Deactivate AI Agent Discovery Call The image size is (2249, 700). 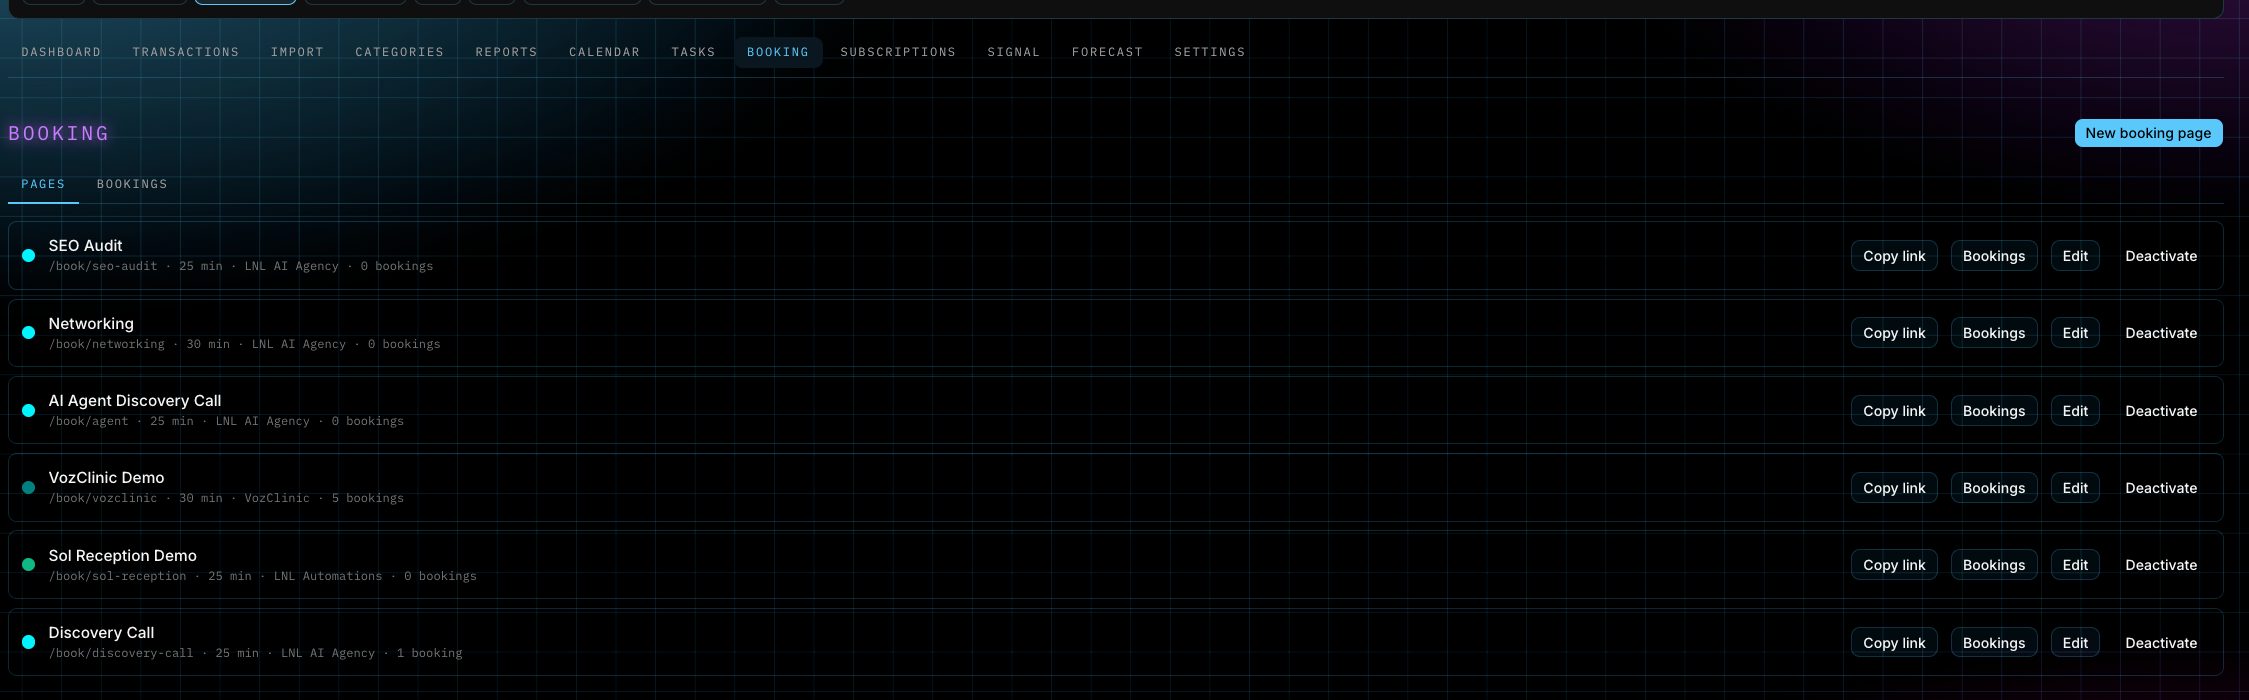click(x=2161, y=411)
